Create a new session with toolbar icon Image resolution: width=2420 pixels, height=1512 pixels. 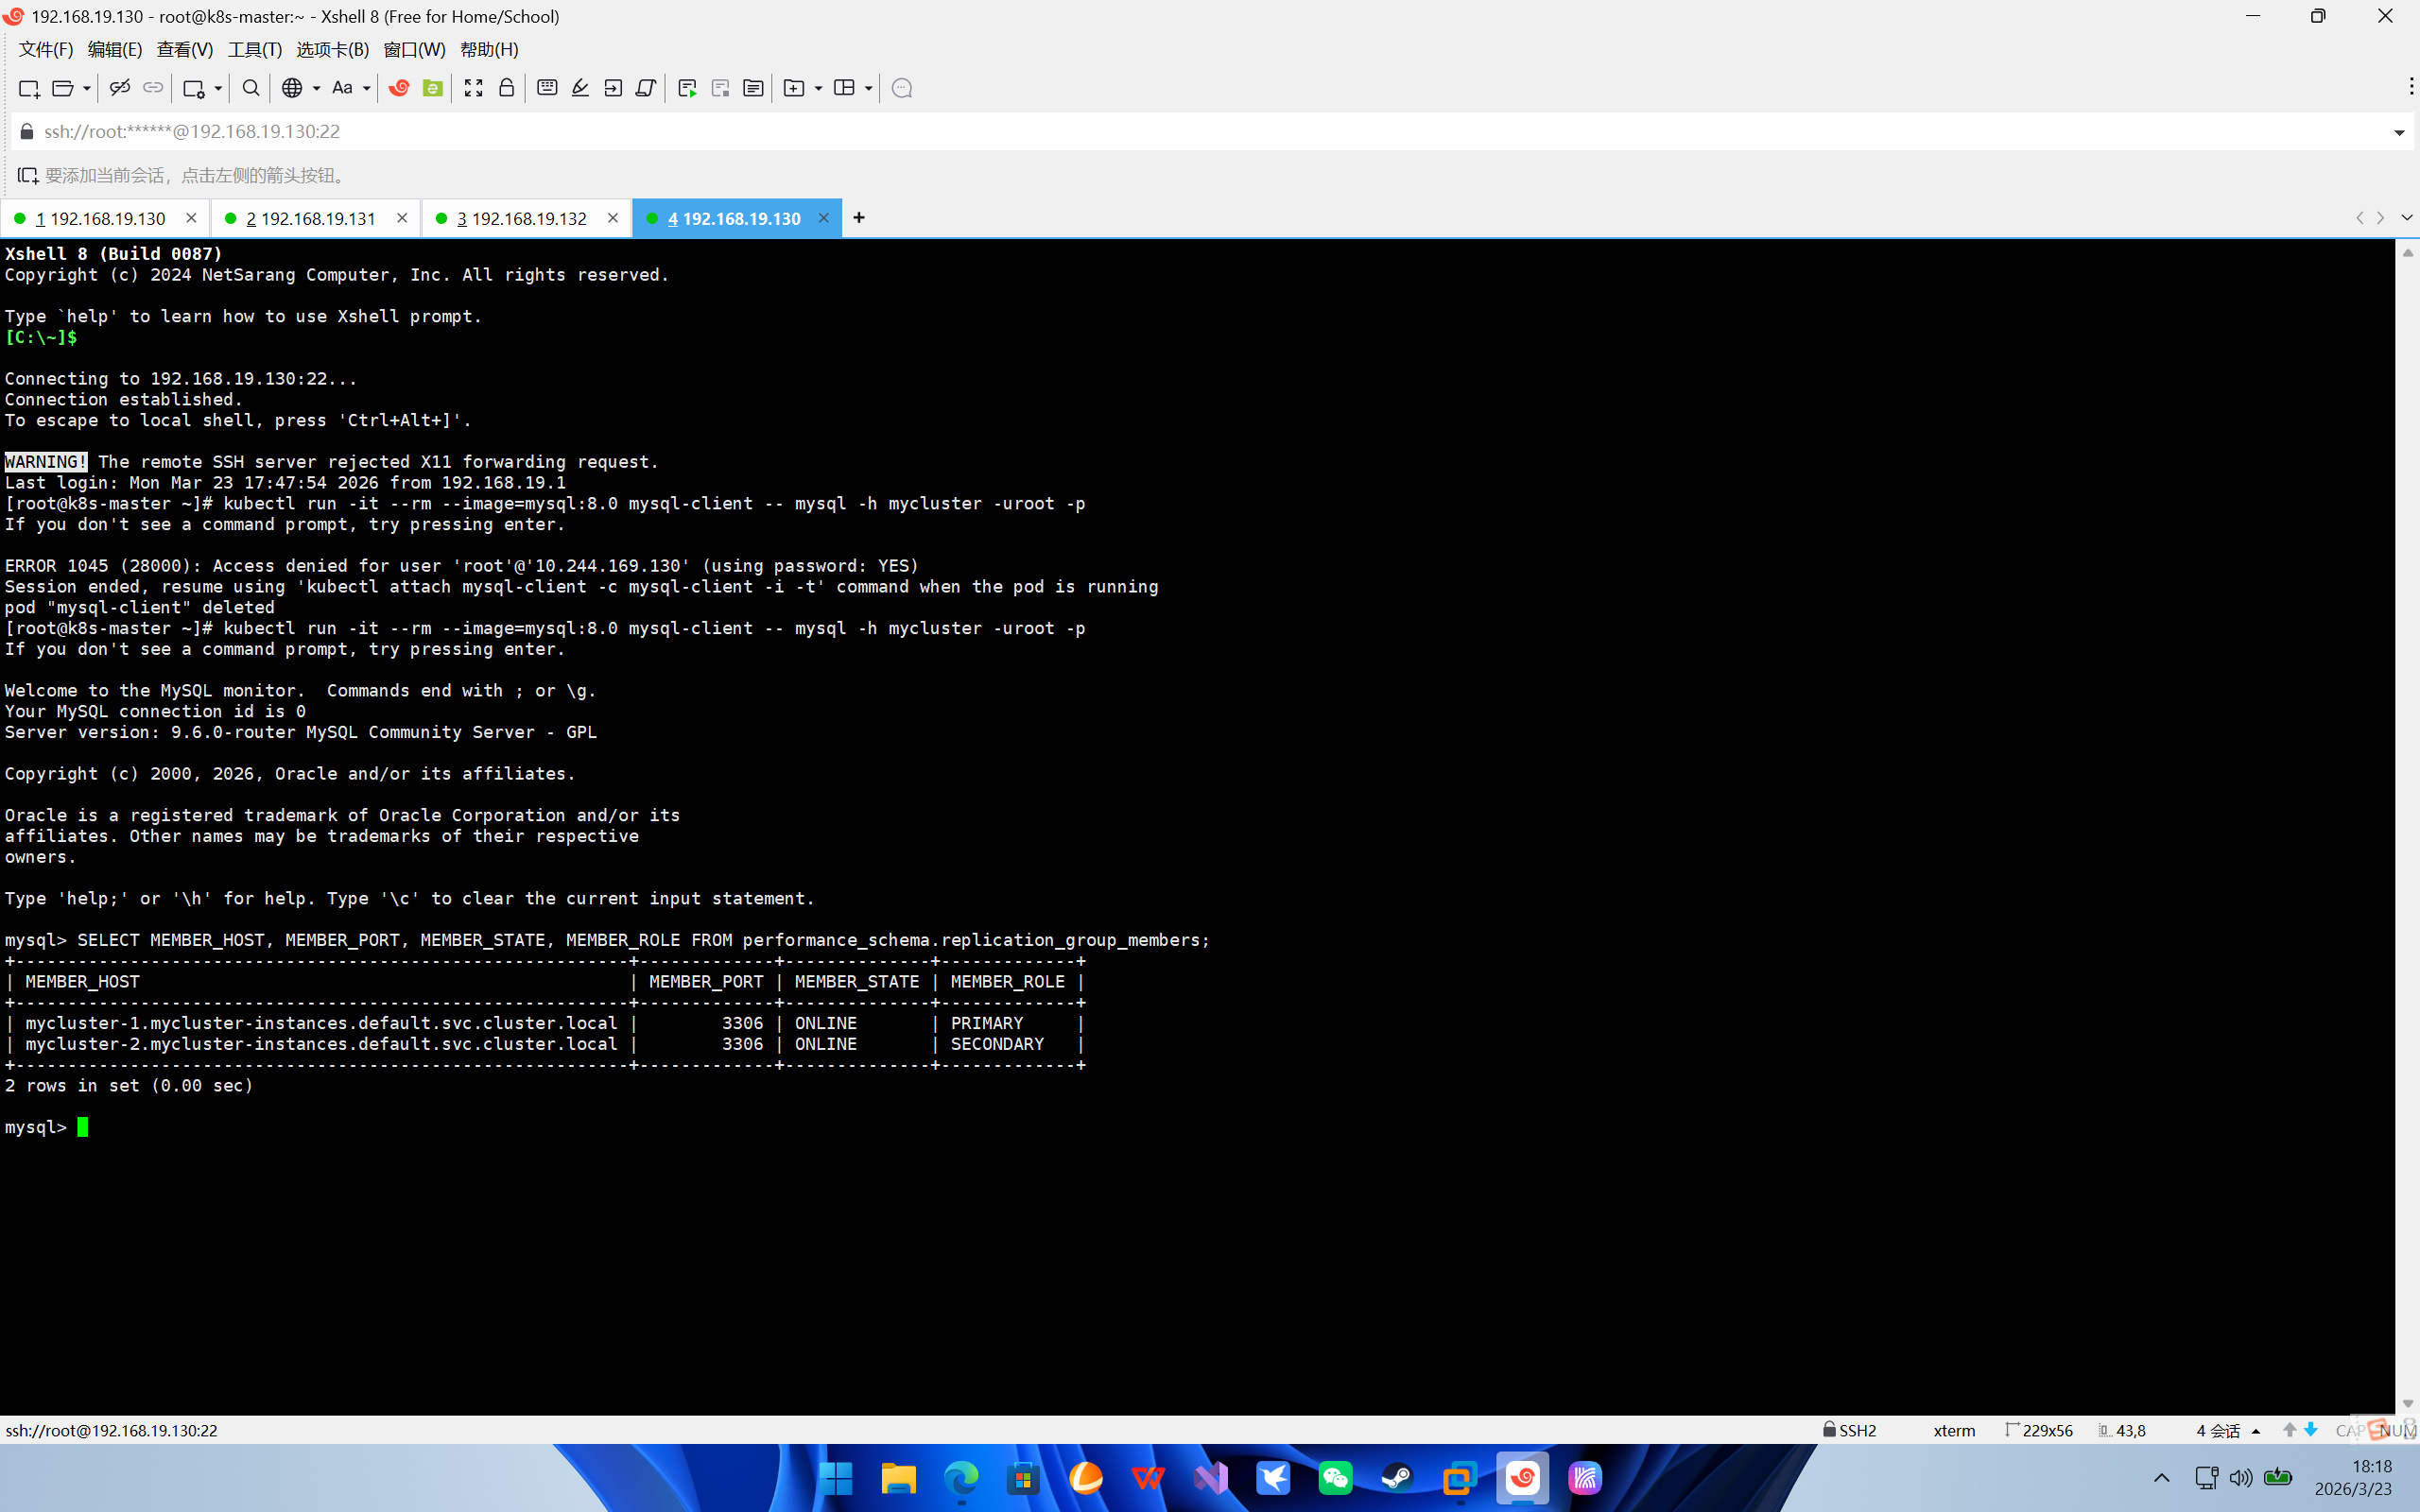(29, 88)
